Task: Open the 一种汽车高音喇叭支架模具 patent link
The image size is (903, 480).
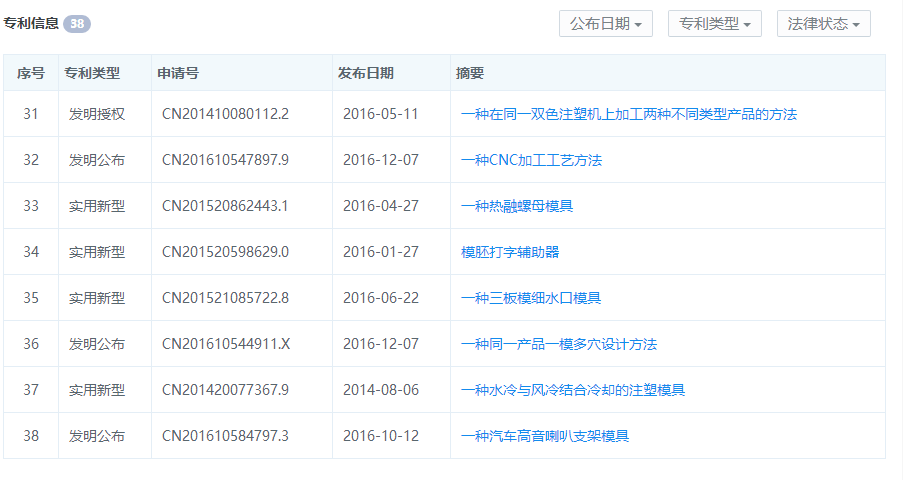Action: point(545,436)
